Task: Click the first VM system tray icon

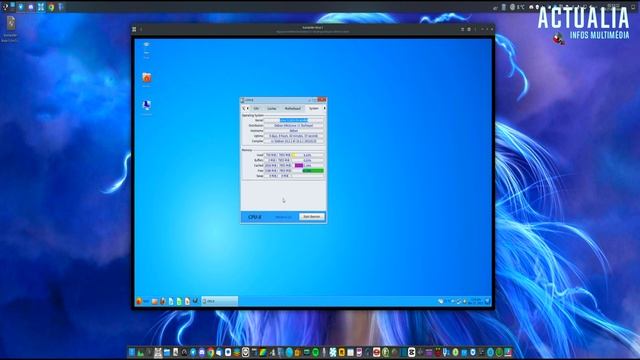Action: point(441,301)
